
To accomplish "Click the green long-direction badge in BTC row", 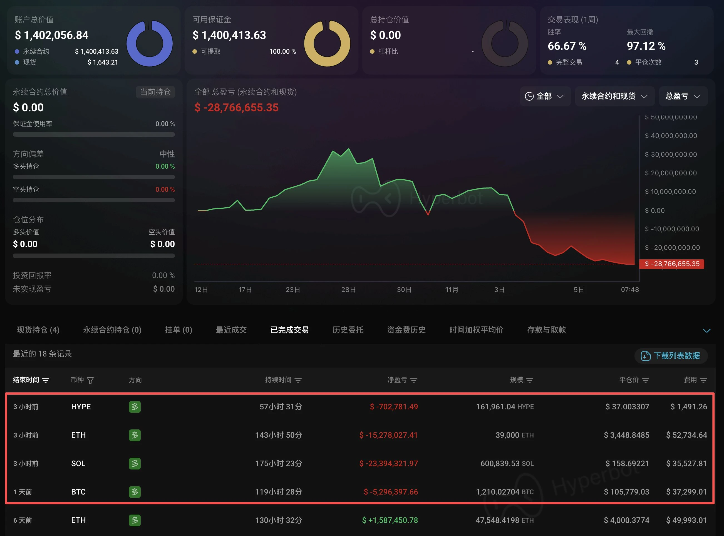I will click(x=135, y=492).
